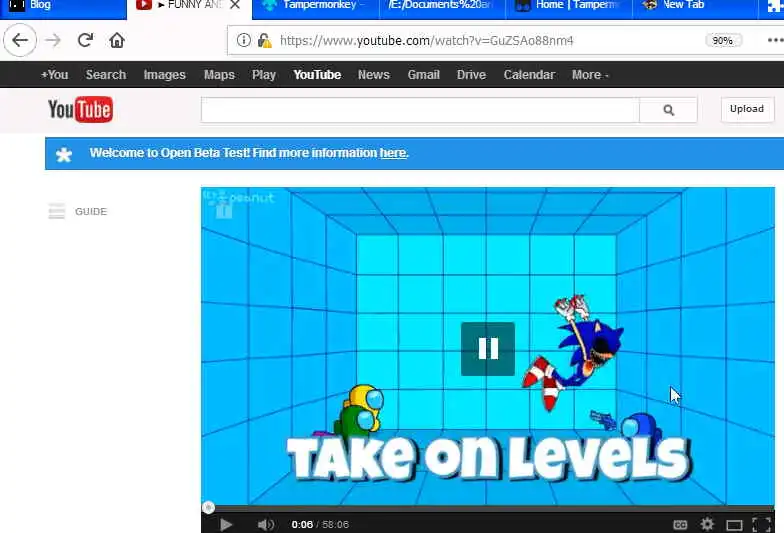Pause video via center pause overlay
This screenshot has width=784, height=533.
coord(488,348)
